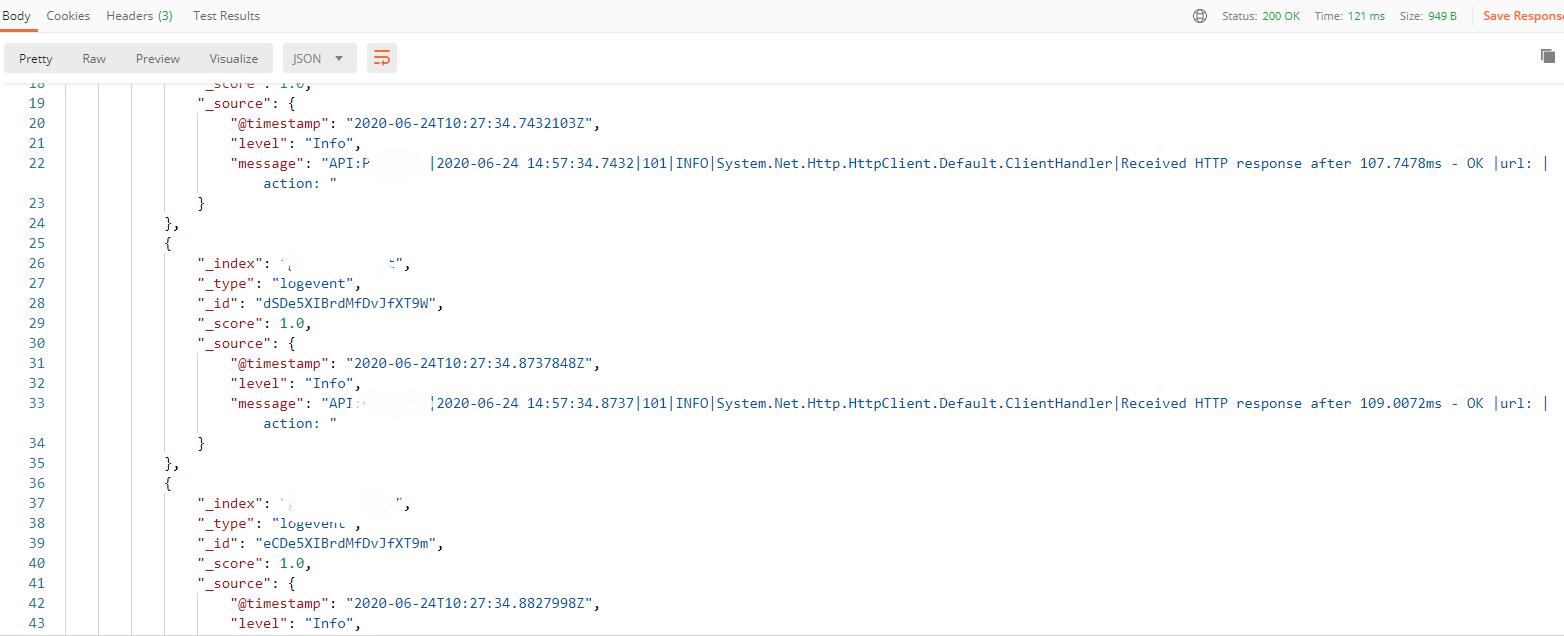Click the 200 OK status text
This screenshot has height=636, width=1564.
(1281, 16)
